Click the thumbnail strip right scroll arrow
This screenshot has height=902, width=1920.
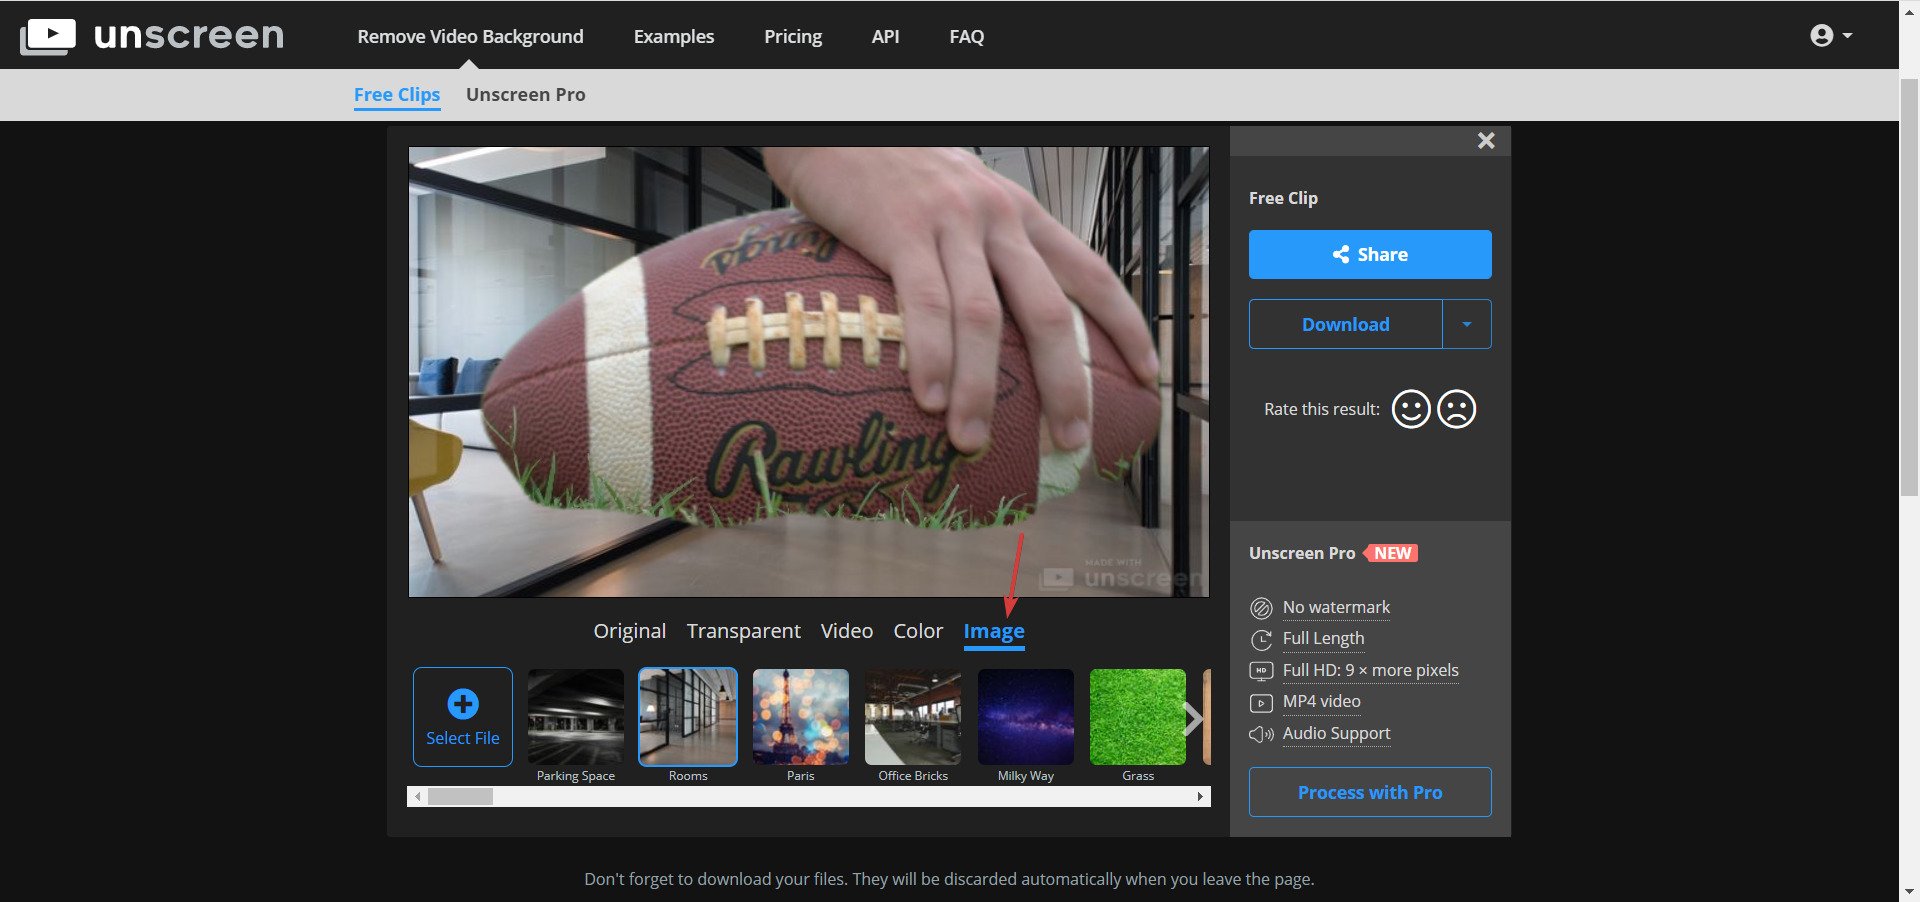[1200, 797]
